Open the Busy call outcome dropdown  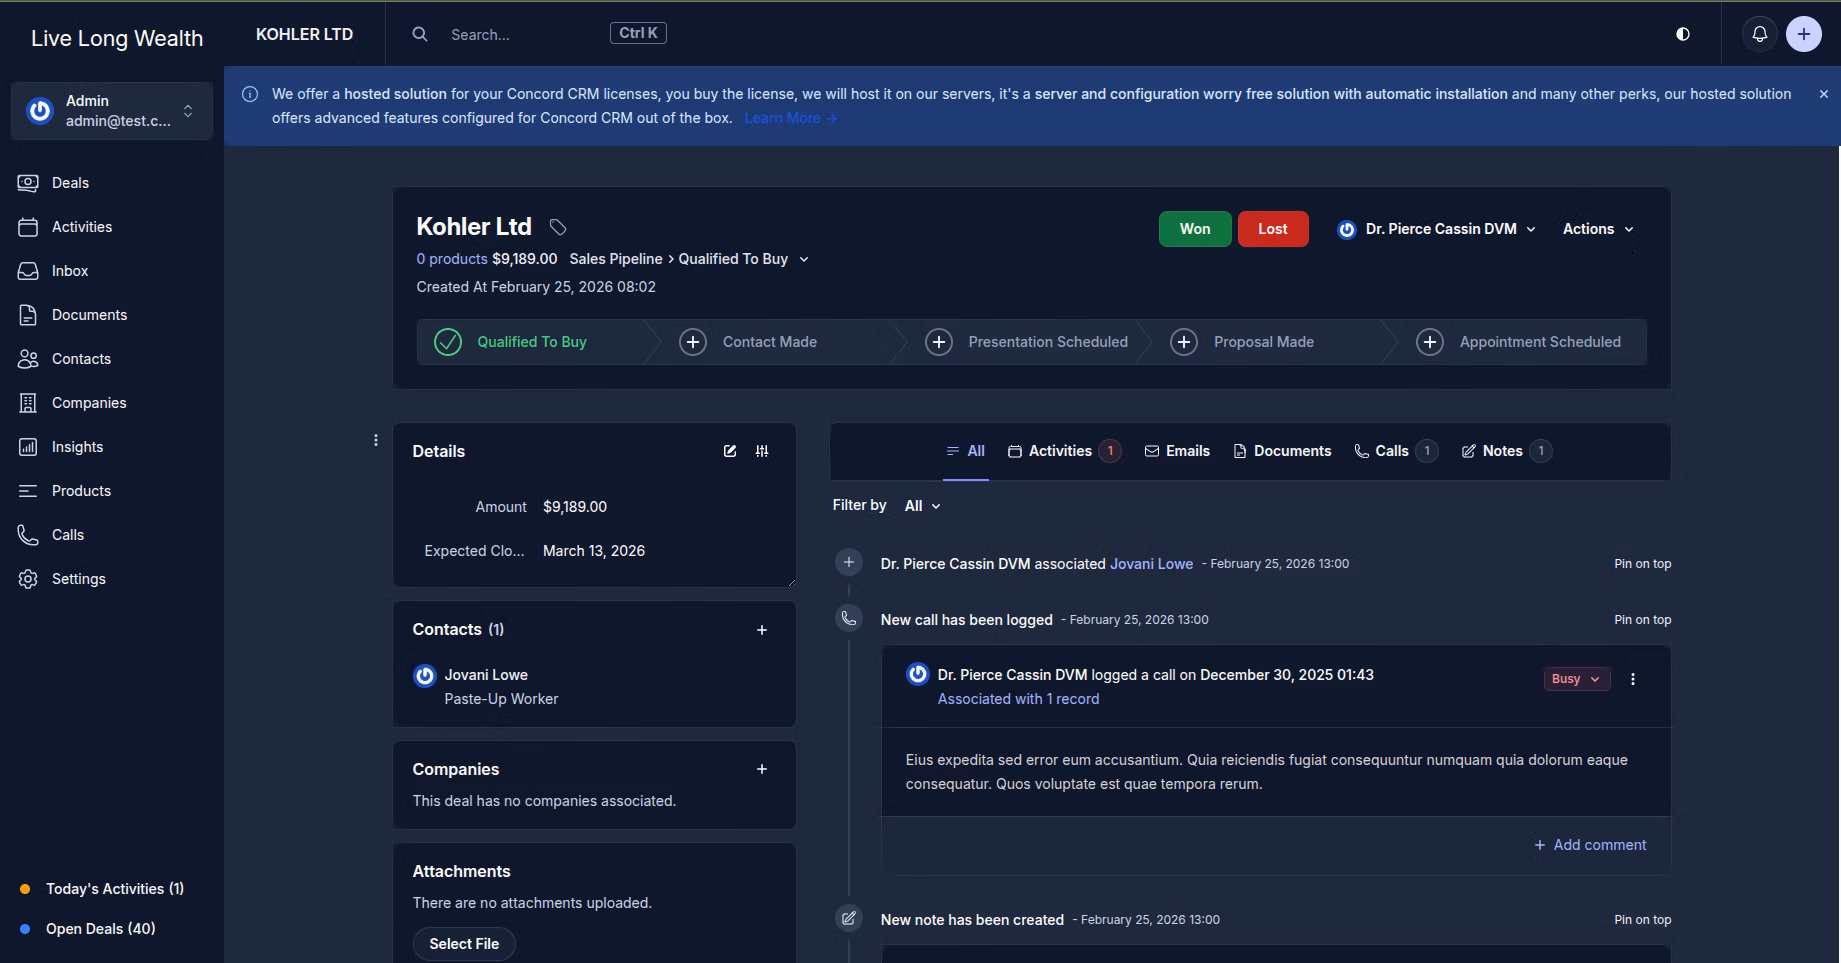pos(1575,679)
